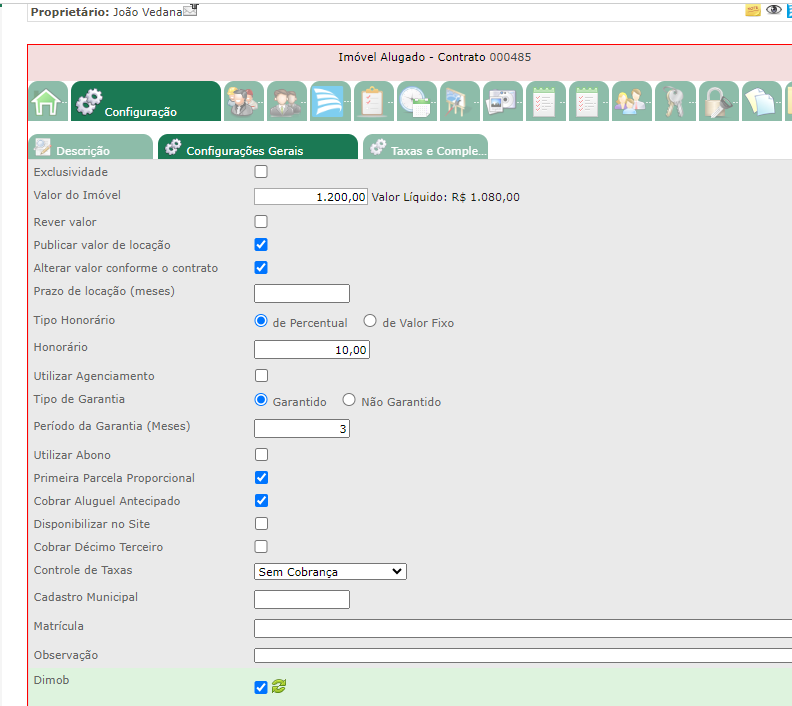The image size is (792, 706).
Task: Open the documents pages tab icon
Action: tap(761, 101)
